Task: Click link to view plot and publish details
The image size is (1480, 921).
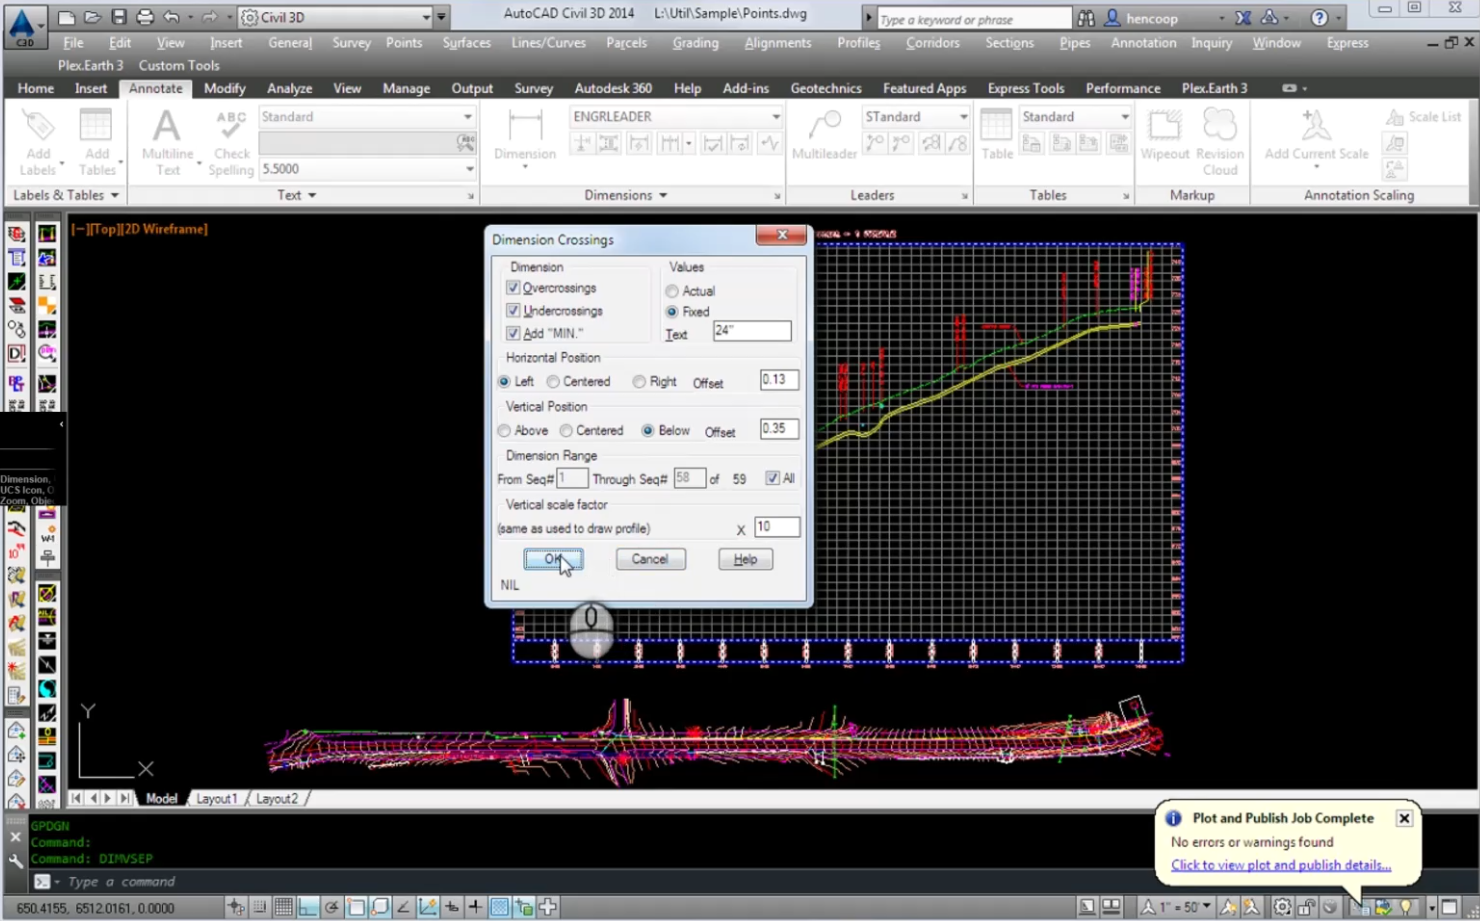Action: [x=1280, y=865]
